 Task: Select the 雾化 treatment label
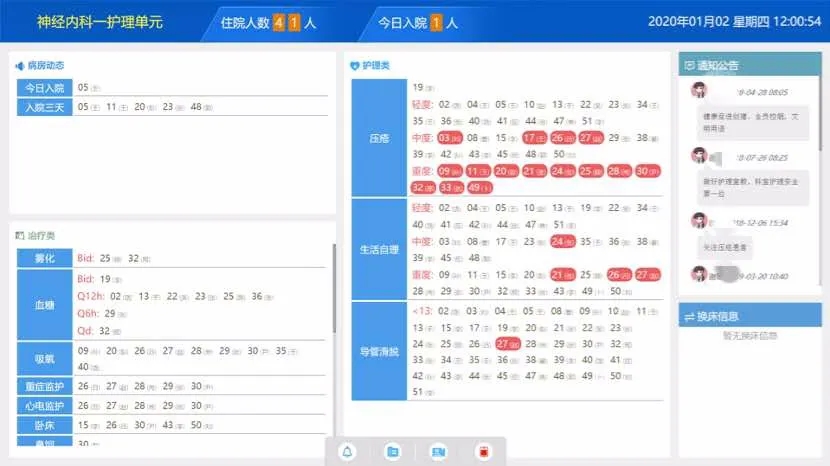[44, 258]
